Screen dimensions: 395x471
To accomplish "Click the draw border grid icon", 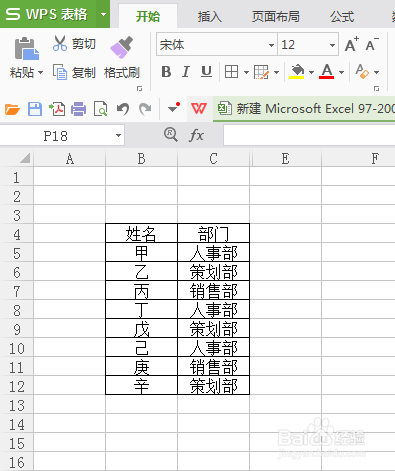I will click(261, 72).
